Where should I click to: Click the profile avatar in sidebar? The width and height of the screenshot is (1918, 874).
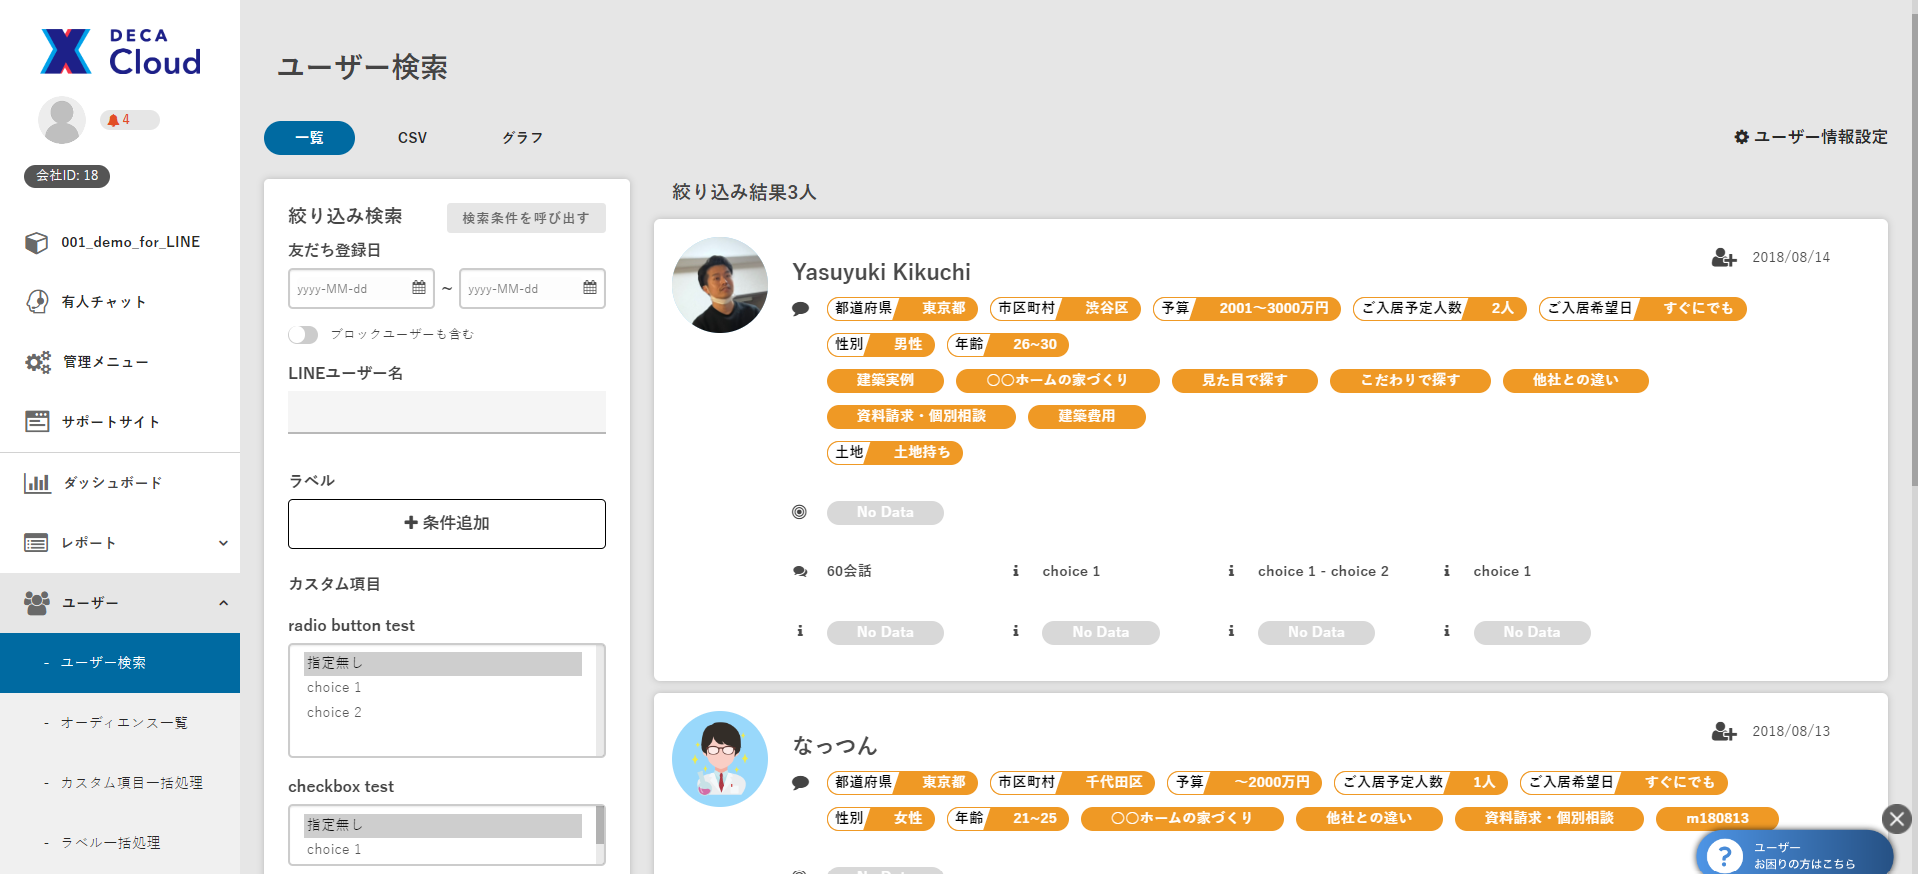tap(62, 120)
